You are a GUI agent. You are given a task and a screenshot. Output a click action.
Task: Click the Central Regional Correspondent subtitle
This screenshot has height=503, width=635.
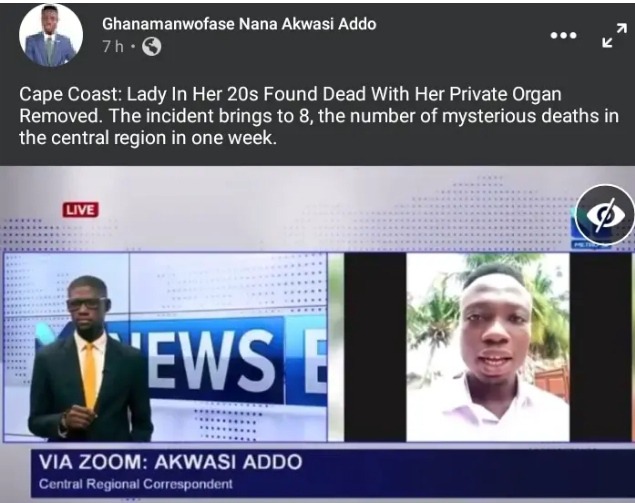[136, 484]
